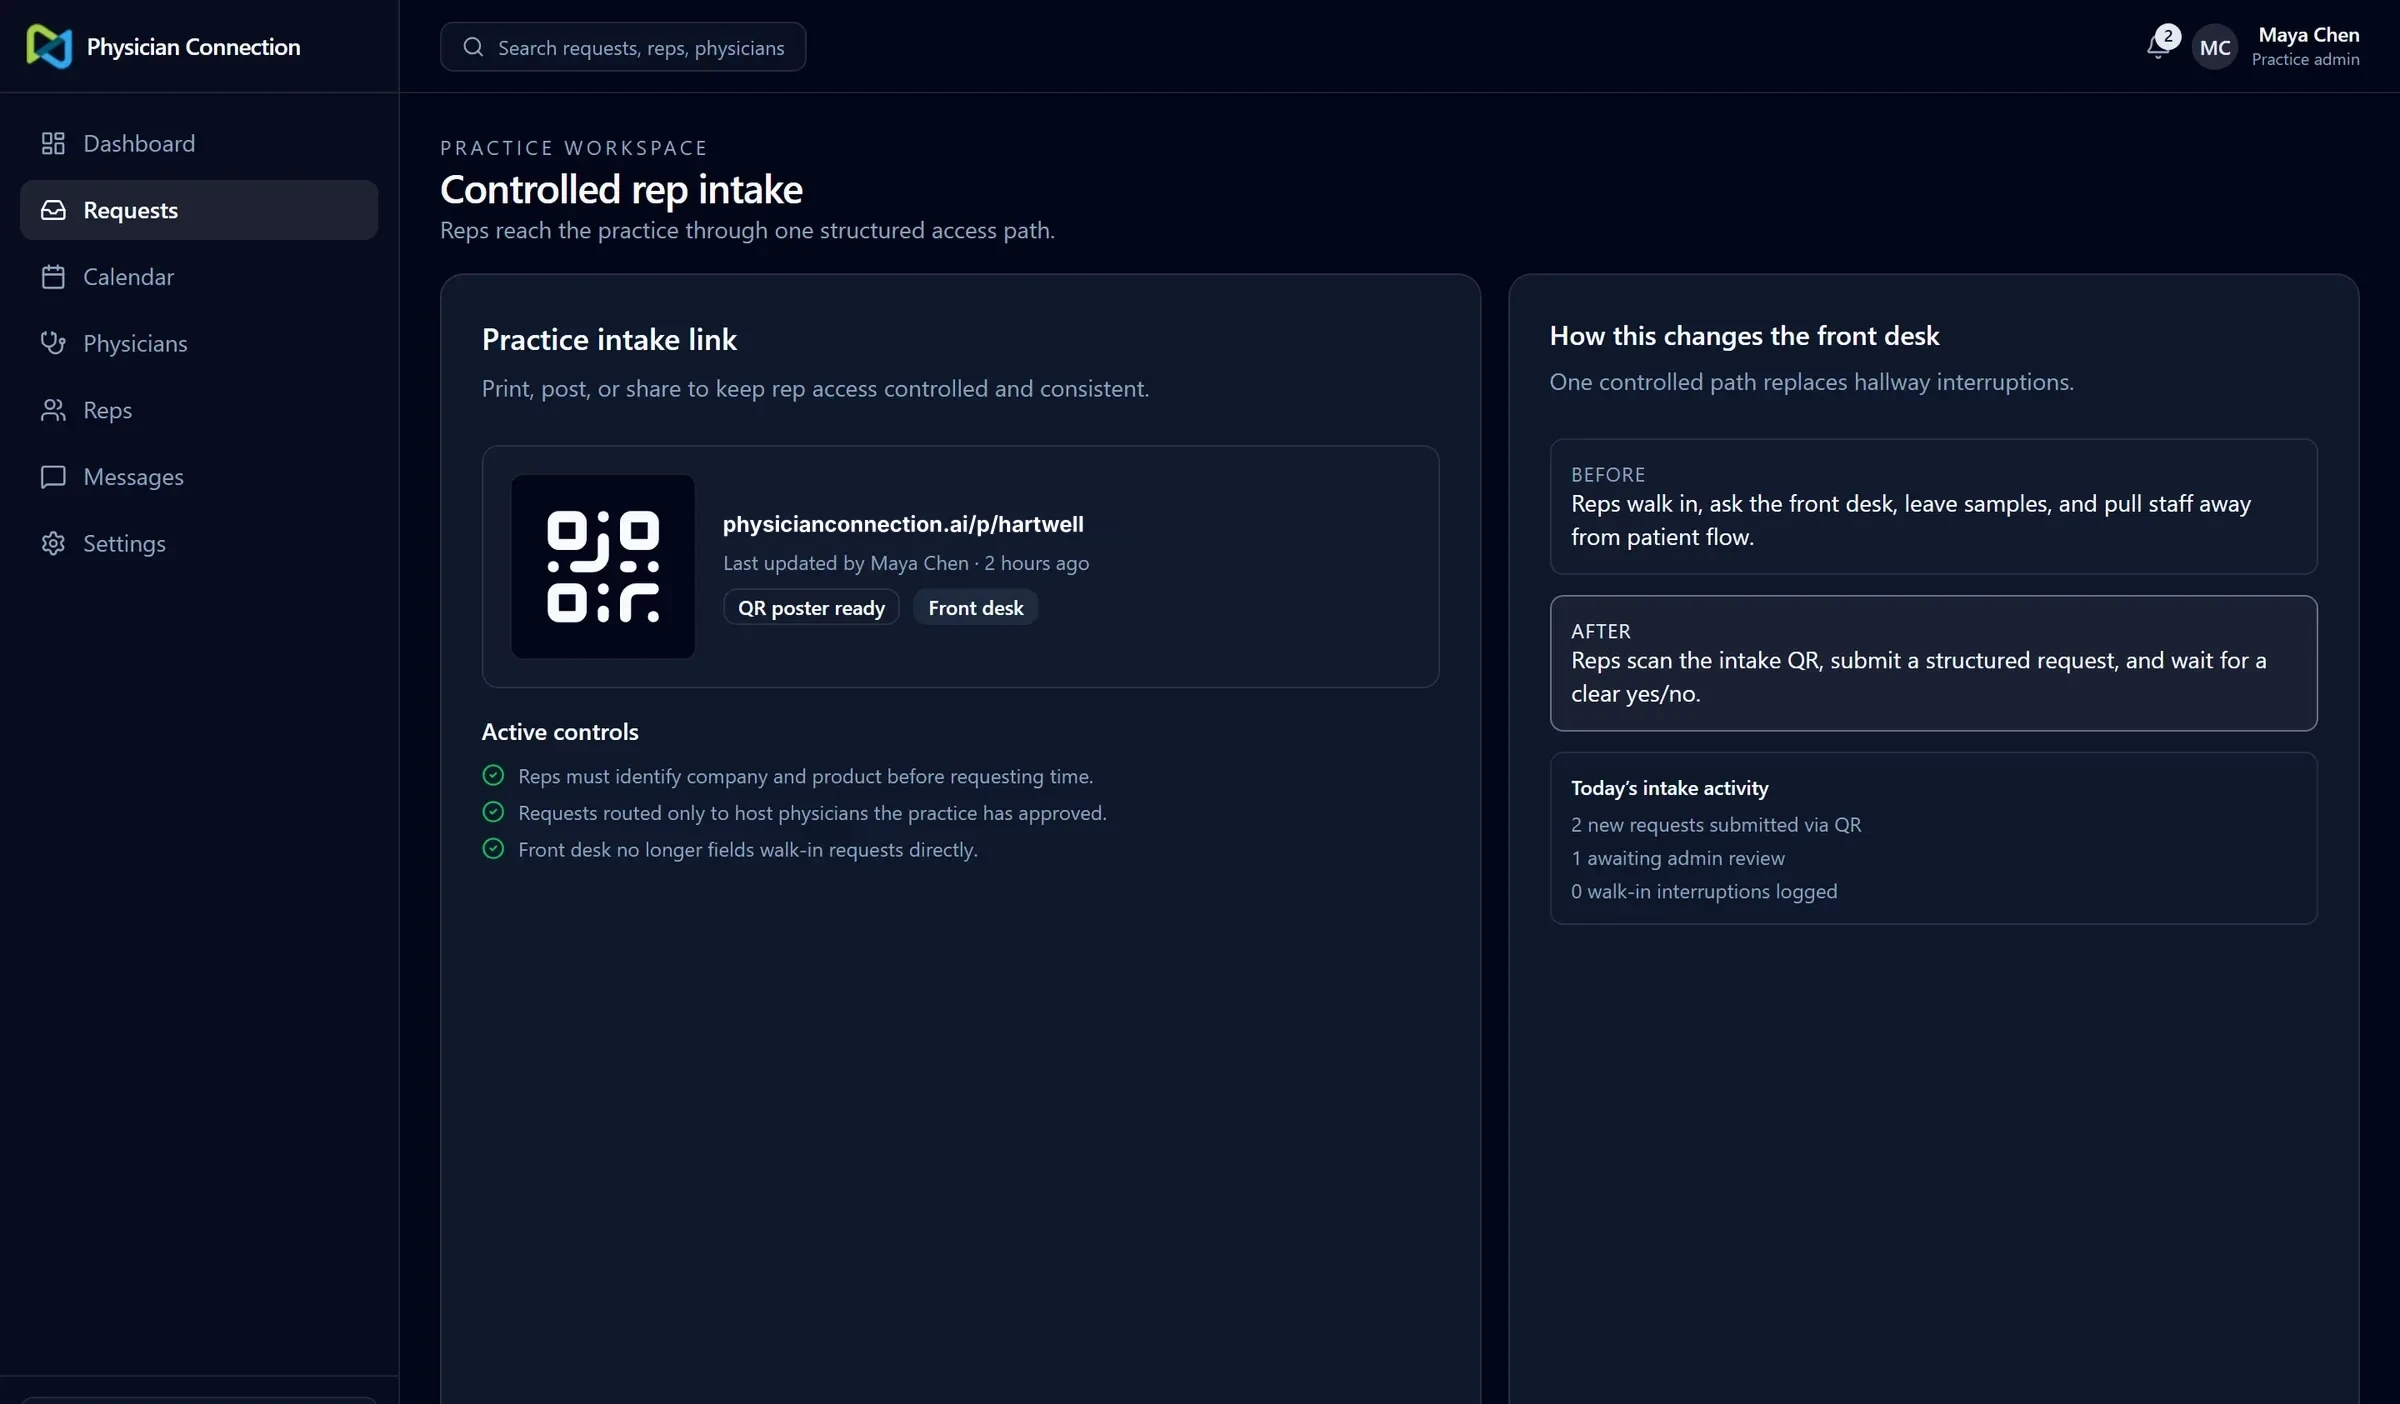Click 'How this changes the front desk' heading
This screenshot has height=1404, width=2400.
[1744, 336]
